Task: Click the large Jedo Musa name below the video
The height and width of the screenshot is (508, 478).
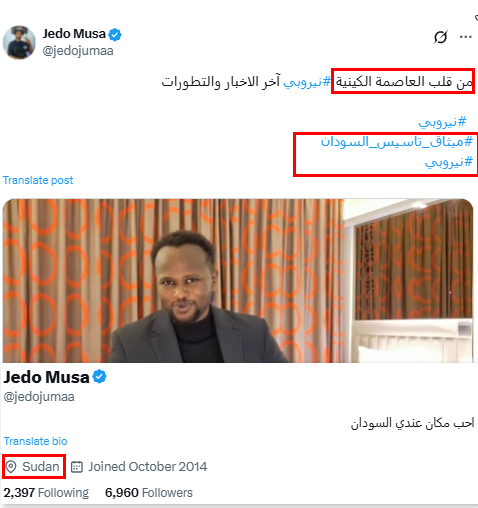Action: [47, 377]
